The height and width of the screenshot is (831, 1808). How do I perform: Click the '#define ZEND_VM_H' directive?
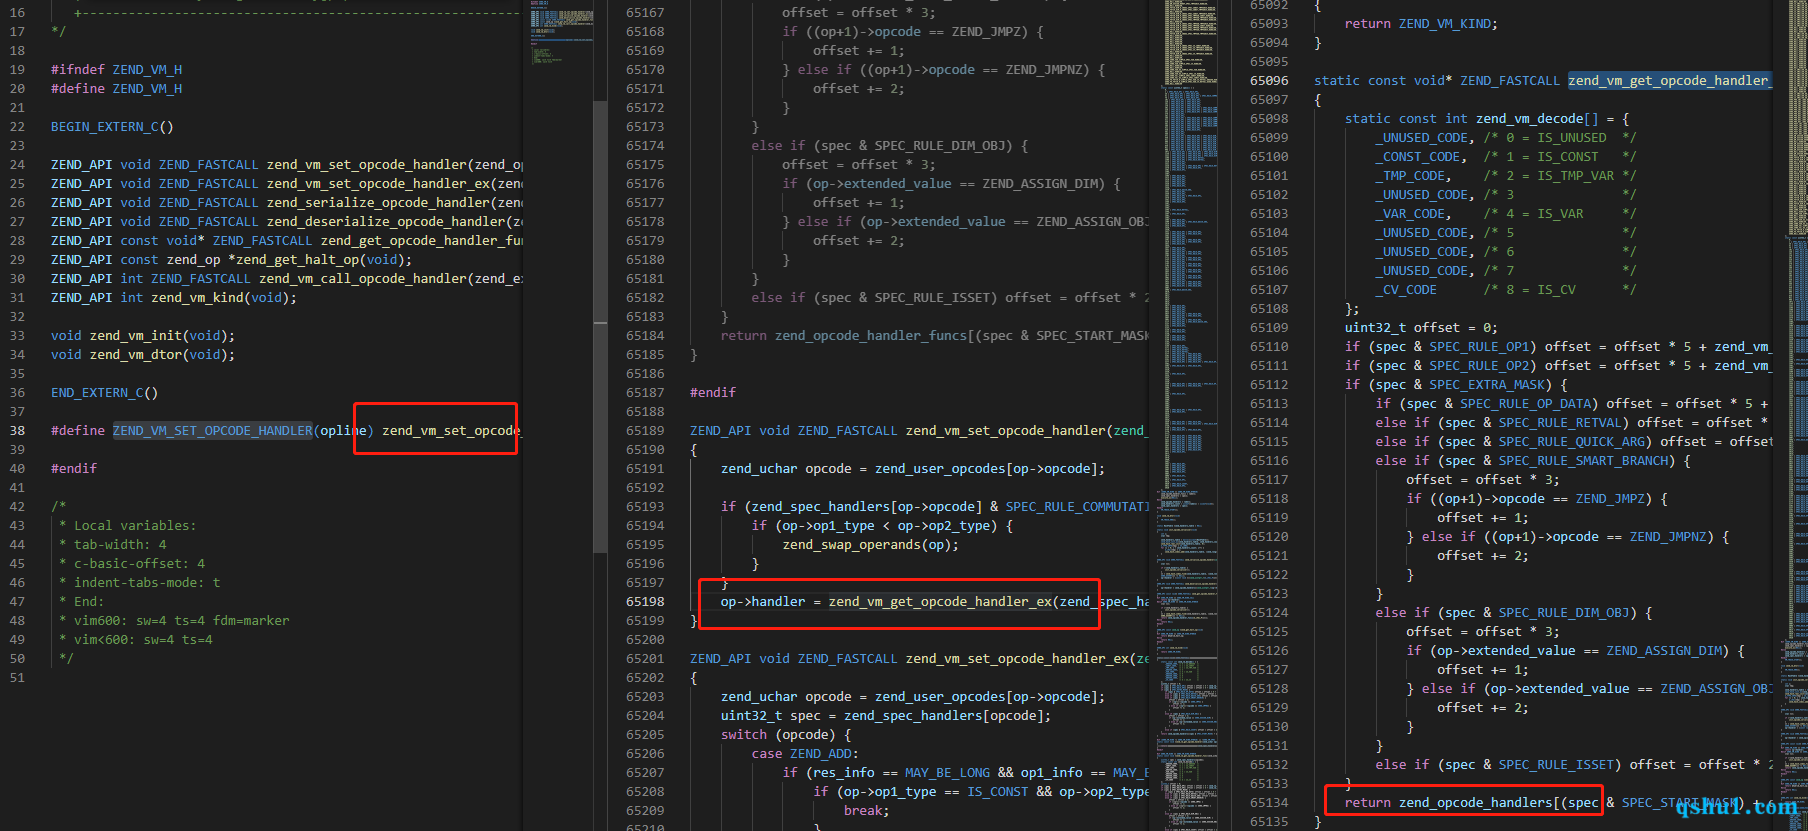117,89
